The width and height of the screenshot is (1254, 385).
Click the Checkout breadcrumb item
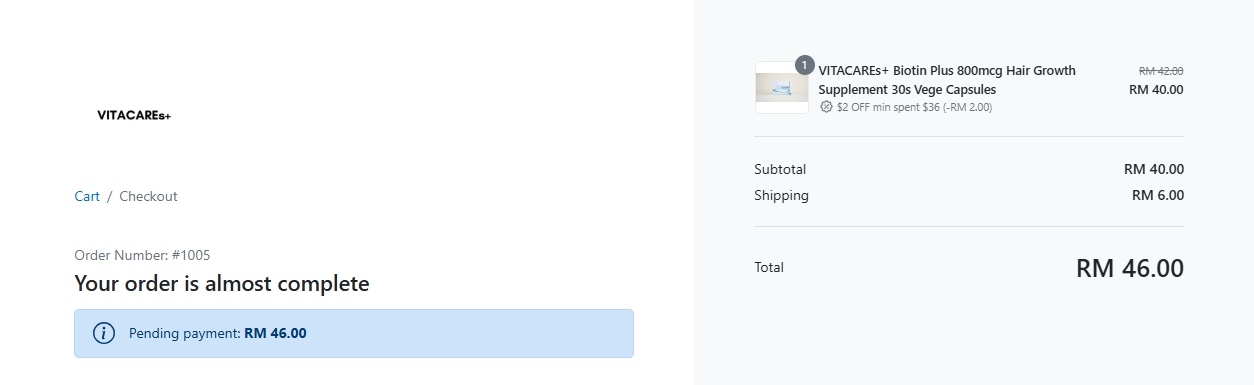148,196
